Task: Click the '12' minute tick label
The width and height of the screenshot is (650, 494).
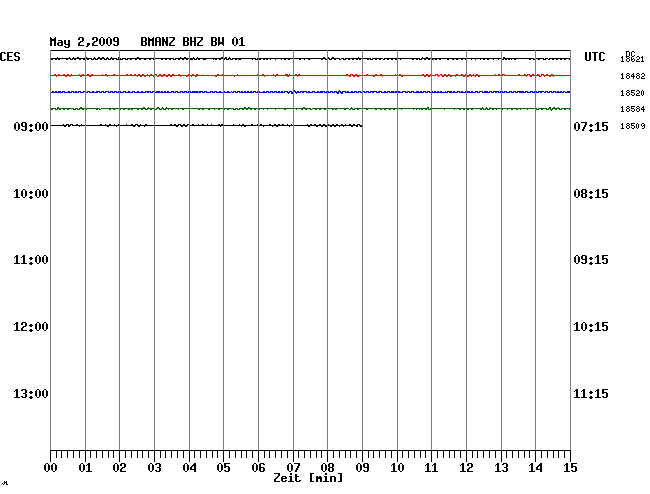Action: [x=466, y=468]
